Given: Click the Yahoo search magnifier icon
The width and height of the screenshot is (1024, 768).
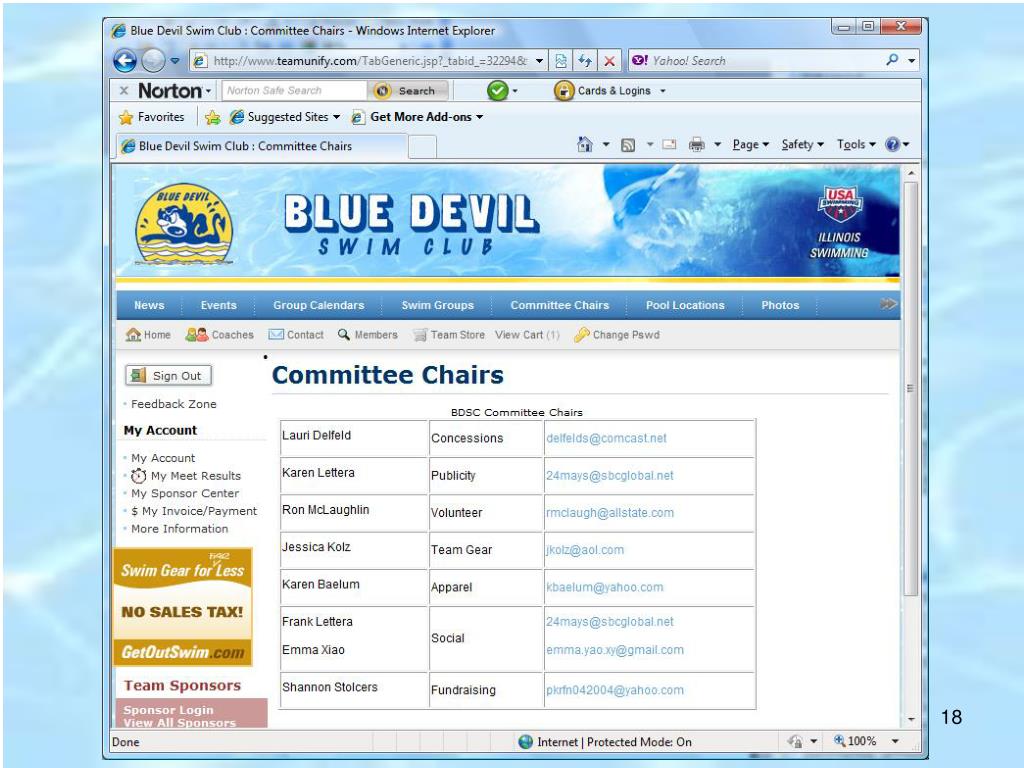Looking at the screenshot, I should (x=892, y=60).
